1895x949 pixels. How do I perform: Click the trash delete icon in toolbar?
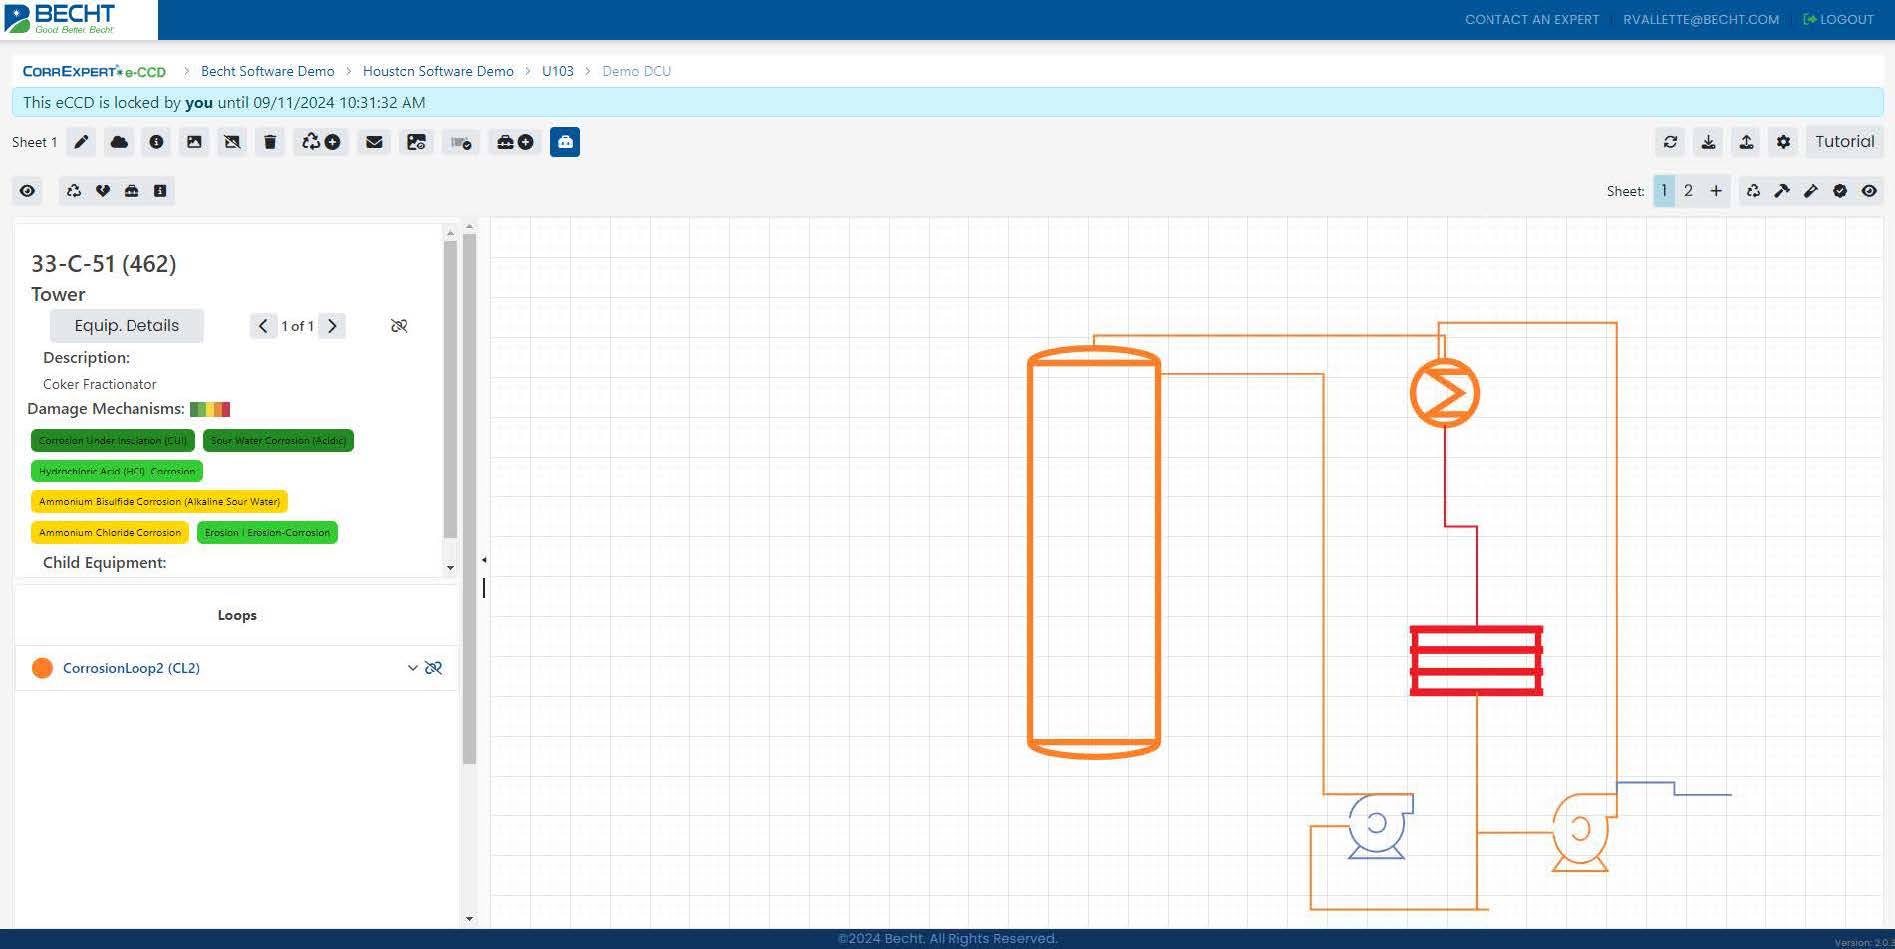tap(270, 142)
